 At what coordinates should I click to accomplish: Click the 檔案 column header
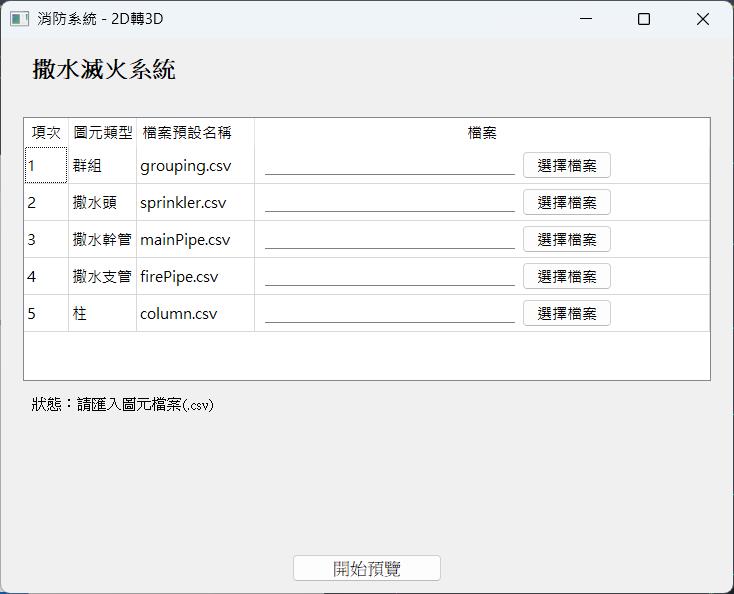point(482,133)
